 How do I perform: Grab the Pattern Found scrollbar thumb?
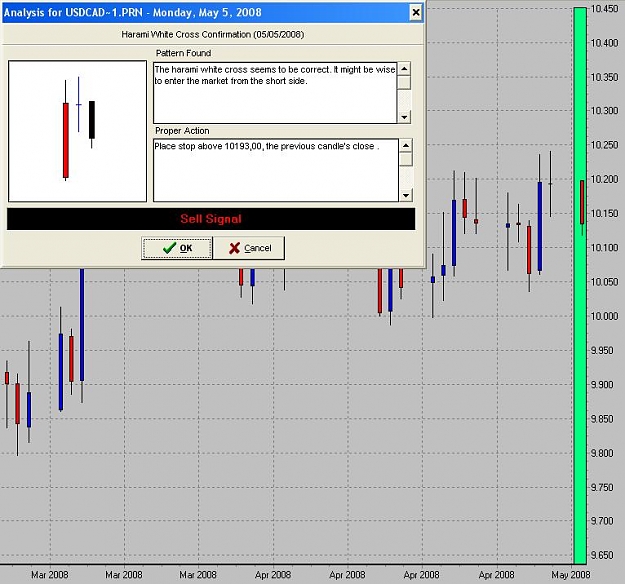pyautogui.click(x=404, y=82)
